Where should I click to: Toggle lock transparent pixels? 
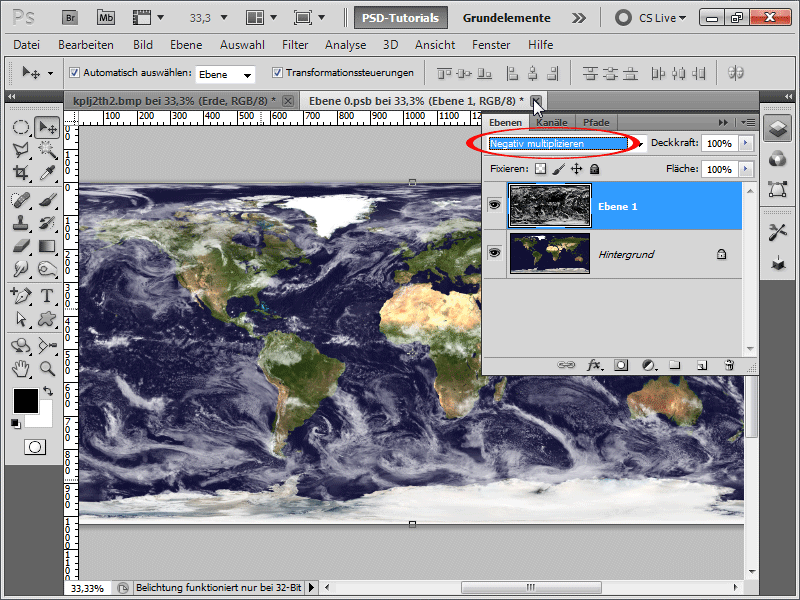click(x=540, y=169)
